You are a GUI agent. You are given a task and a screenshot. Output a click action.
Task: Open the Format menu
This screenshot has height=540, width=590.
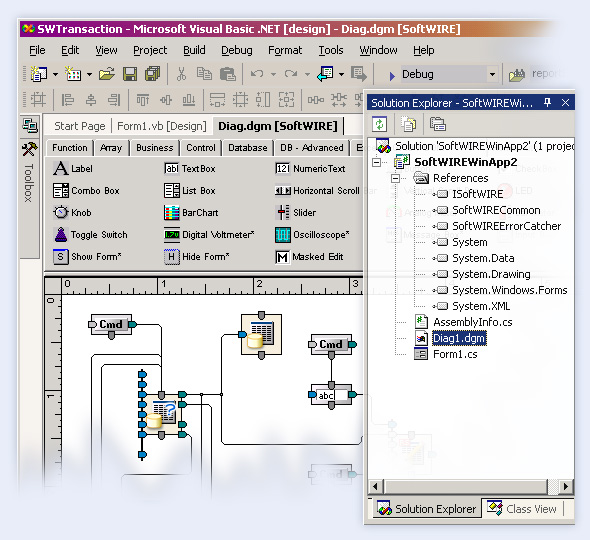[285, 50]
